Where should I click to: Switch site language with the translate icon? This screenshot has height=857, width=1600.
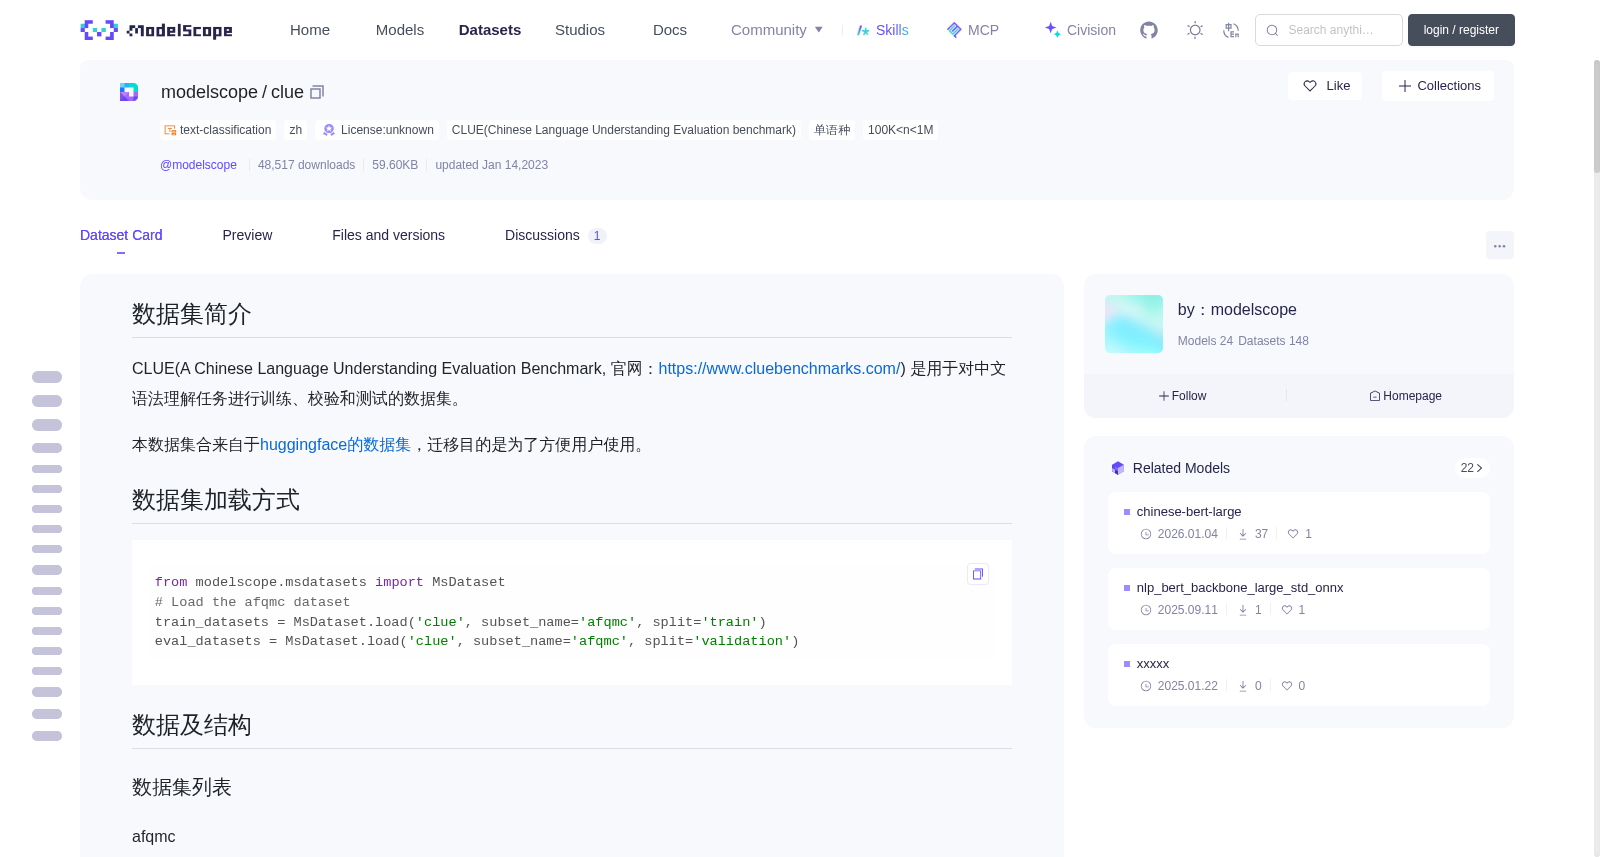coord(1231,30)
